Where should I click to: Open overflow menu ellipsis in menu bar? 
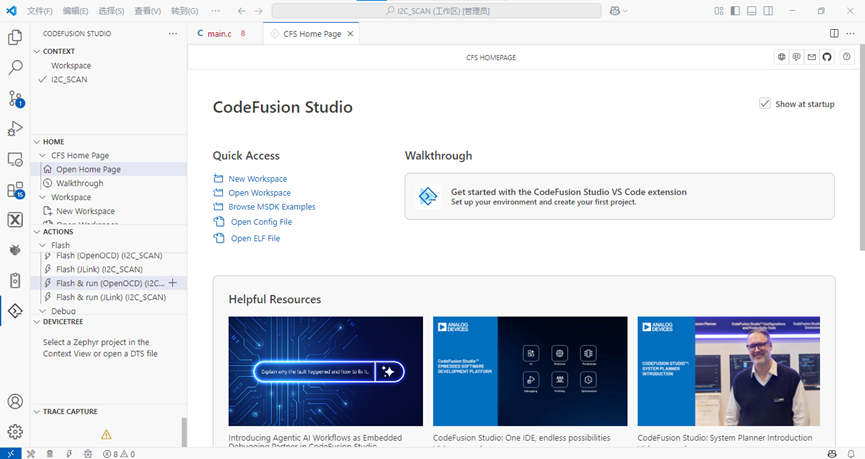215,11
